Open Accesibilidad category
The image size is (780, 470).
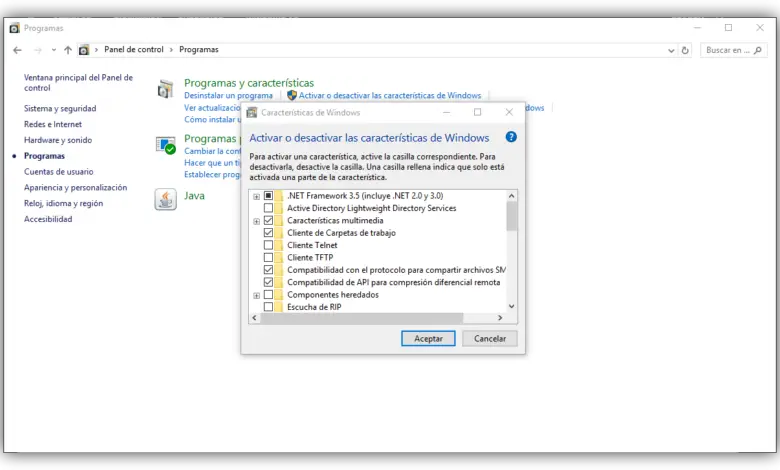48,219
